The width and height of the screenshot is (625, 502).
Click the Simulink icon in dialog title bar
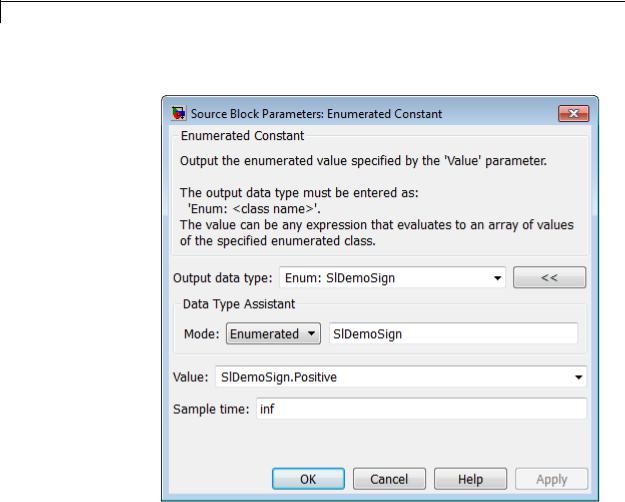click(x=179, y=114)
